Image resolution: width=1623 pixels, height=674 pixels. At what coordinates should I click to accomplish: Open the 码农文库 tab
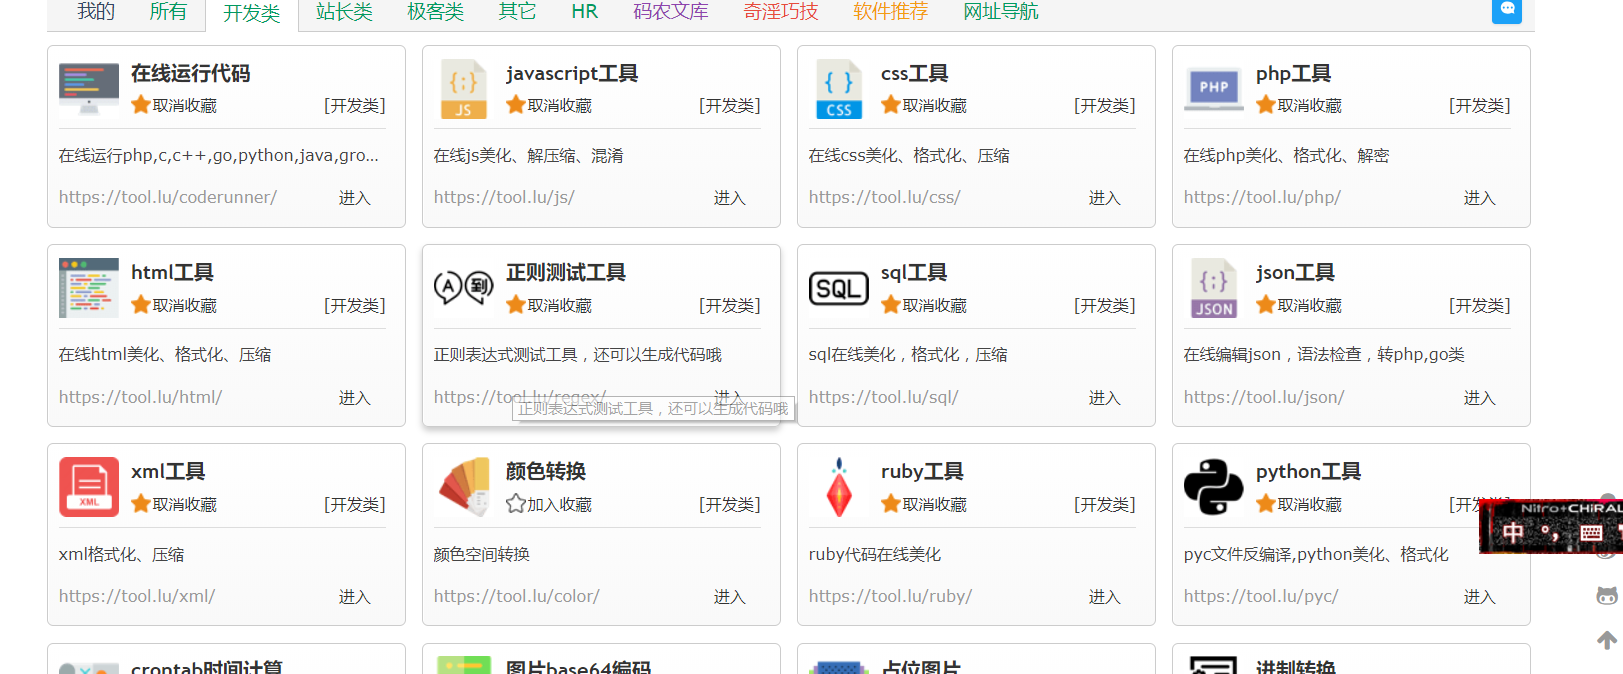[x=670, y=11]
